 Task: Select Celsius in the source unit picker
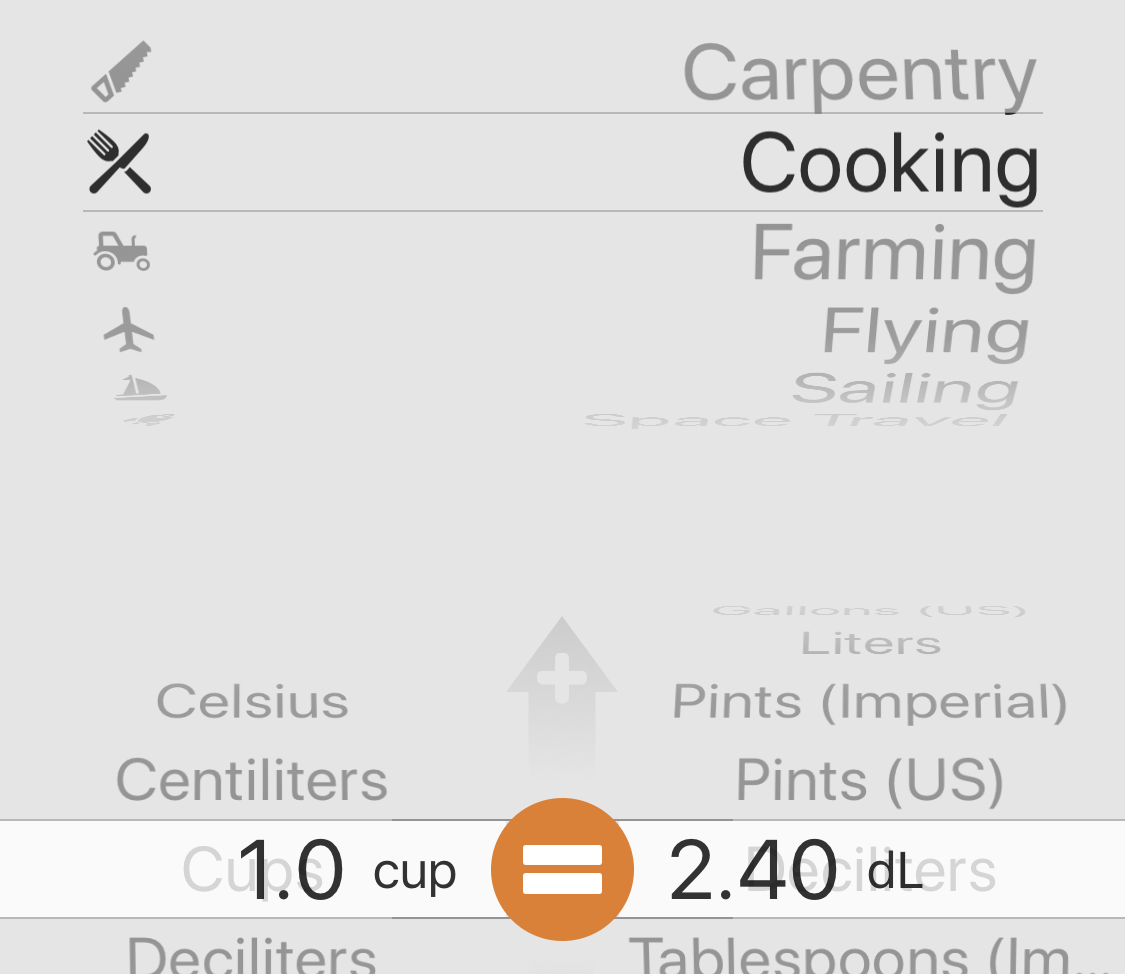coord(253,701)
